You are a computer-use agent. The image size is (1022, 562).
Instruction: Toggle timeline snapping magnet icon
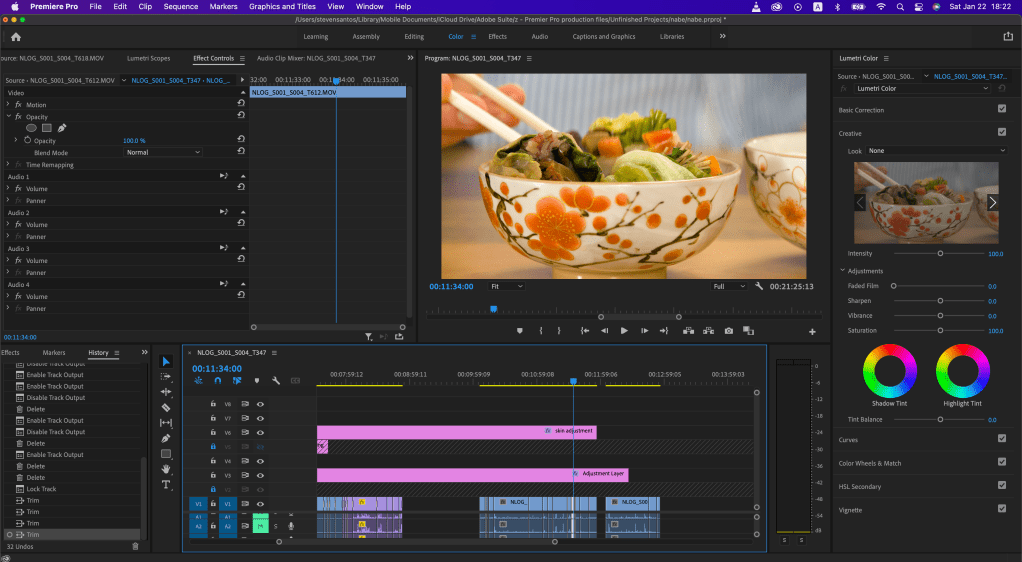[x=217, y=381]
